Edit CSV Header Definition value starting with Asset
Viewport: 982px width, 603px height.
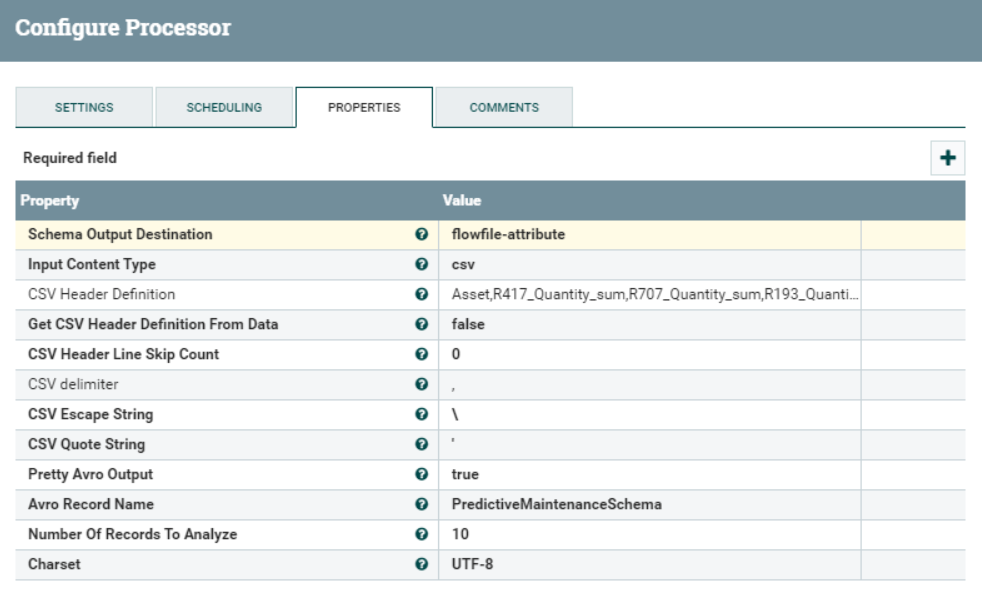coord(649,294)
